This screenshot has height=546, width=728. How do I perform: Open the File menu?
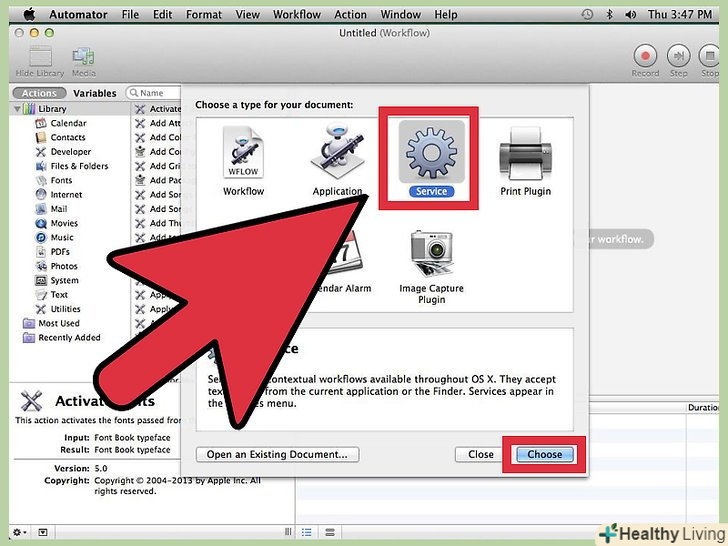pos(130,15)
